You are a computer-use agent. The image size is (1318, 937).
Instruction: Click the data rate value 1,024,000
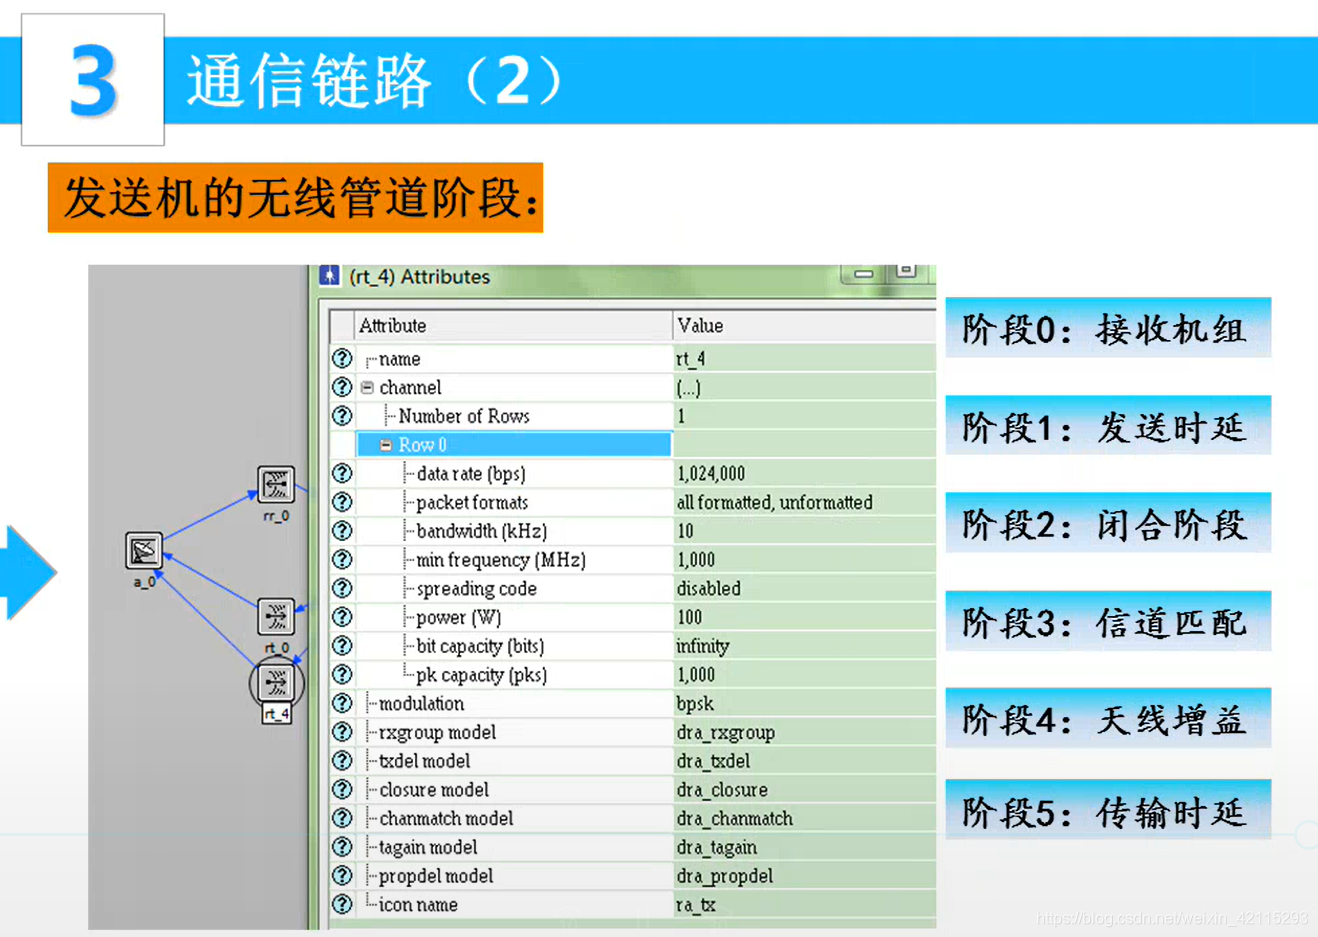(x=711, y=473)
